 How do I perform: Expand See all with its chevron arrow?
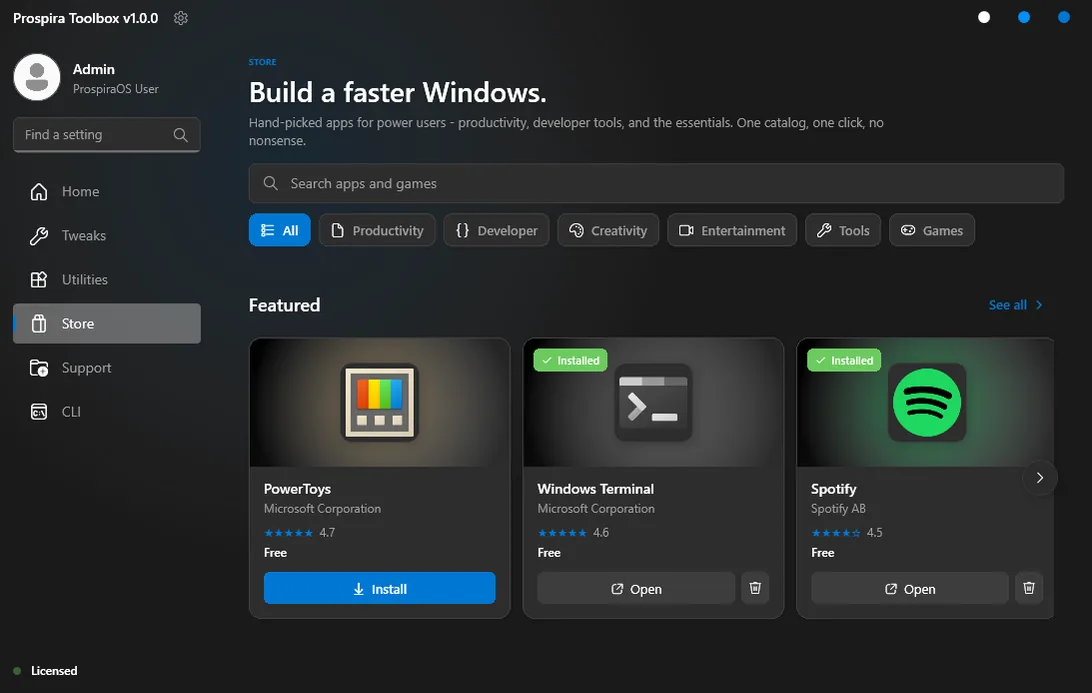(1039, 305)
